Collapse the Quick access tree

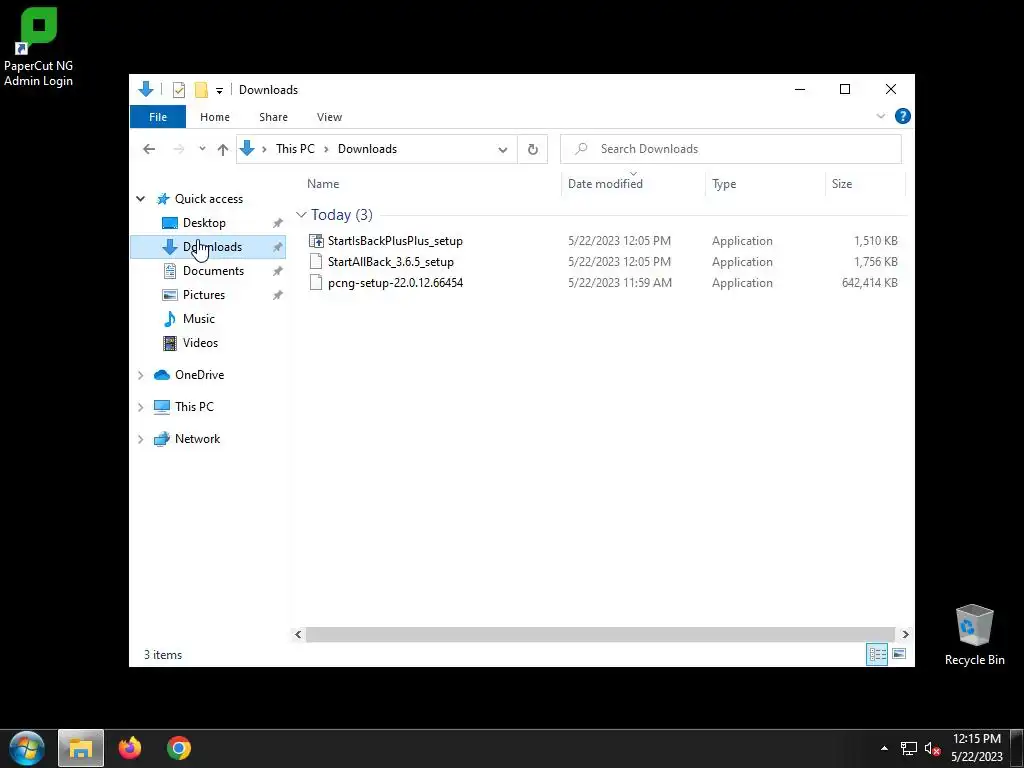click(140, 199)
